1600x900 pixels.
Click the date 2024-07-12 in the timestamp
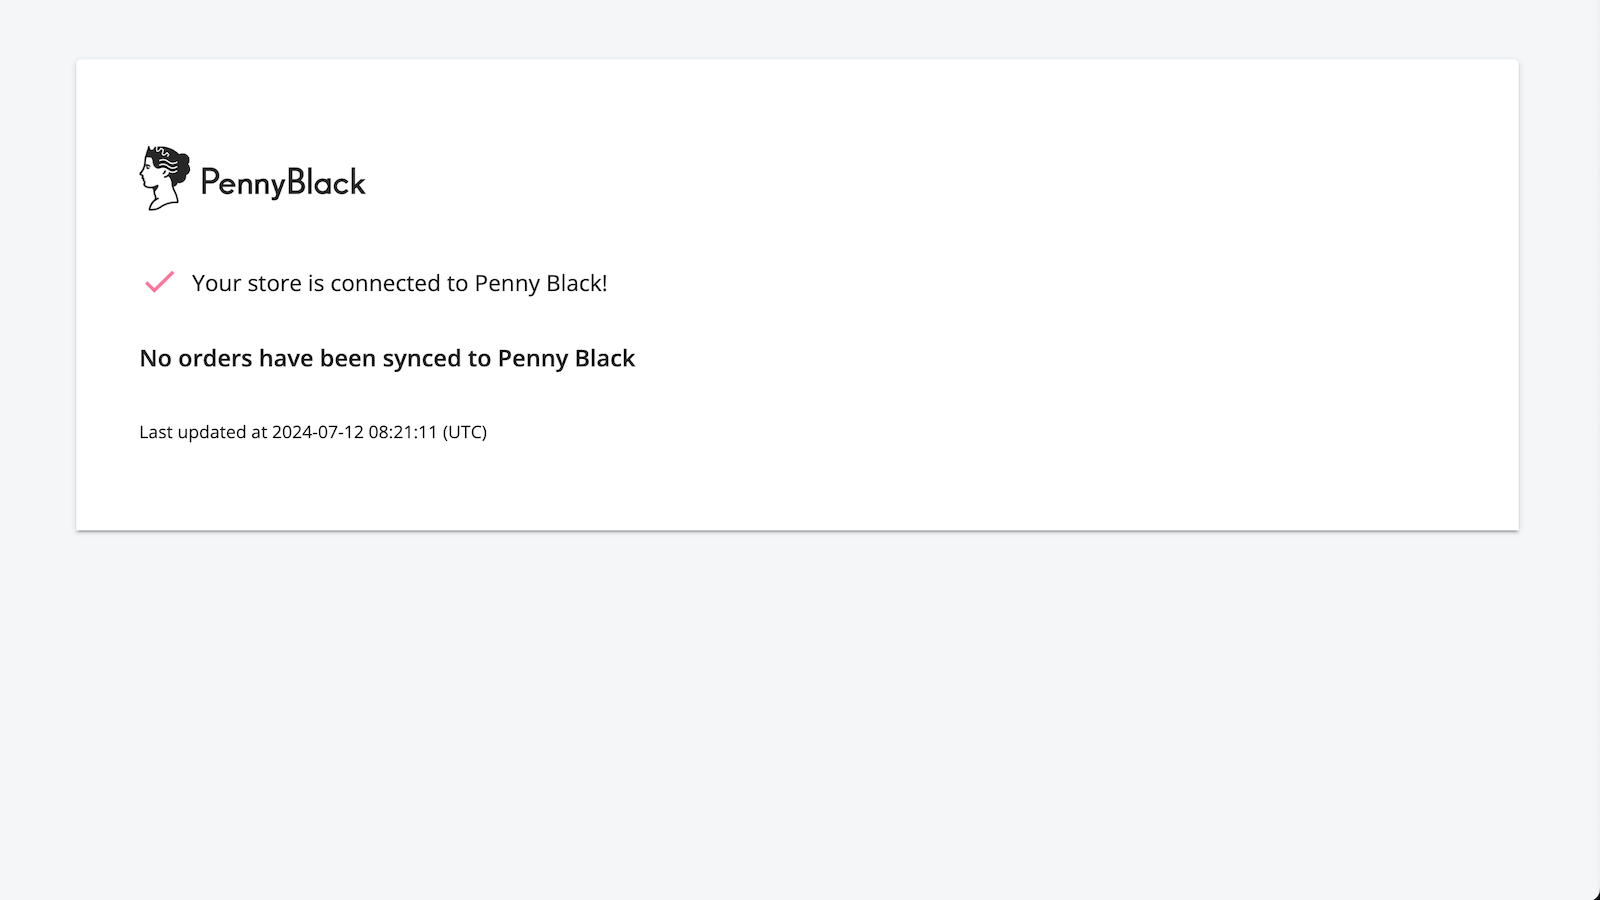tap(318, 432)
